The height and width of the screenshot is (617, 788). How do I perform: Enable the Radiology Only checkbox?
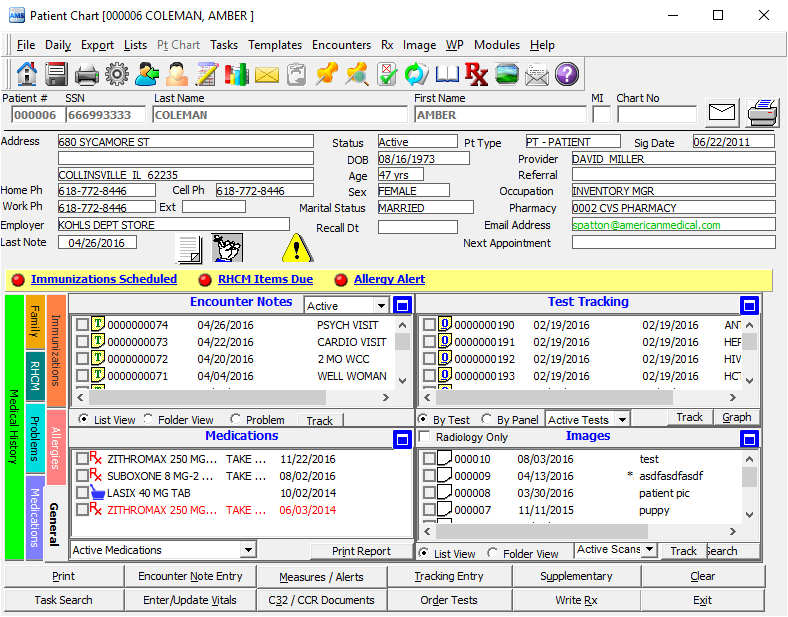point(425,437)
